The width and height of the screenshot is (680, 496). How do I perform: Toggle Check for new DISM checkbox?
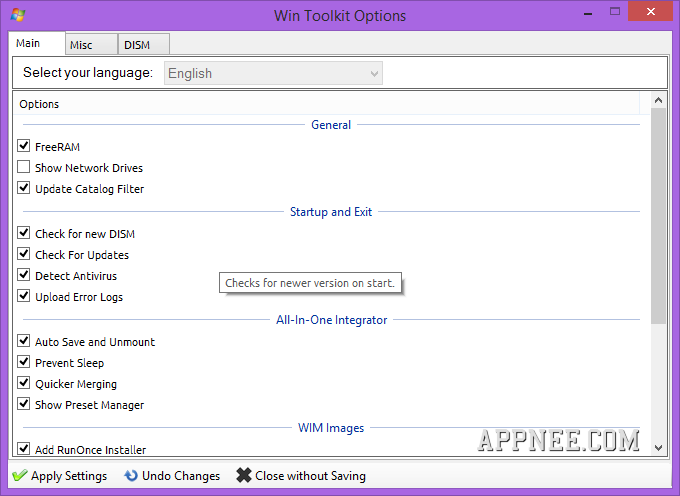click(23, 233)
